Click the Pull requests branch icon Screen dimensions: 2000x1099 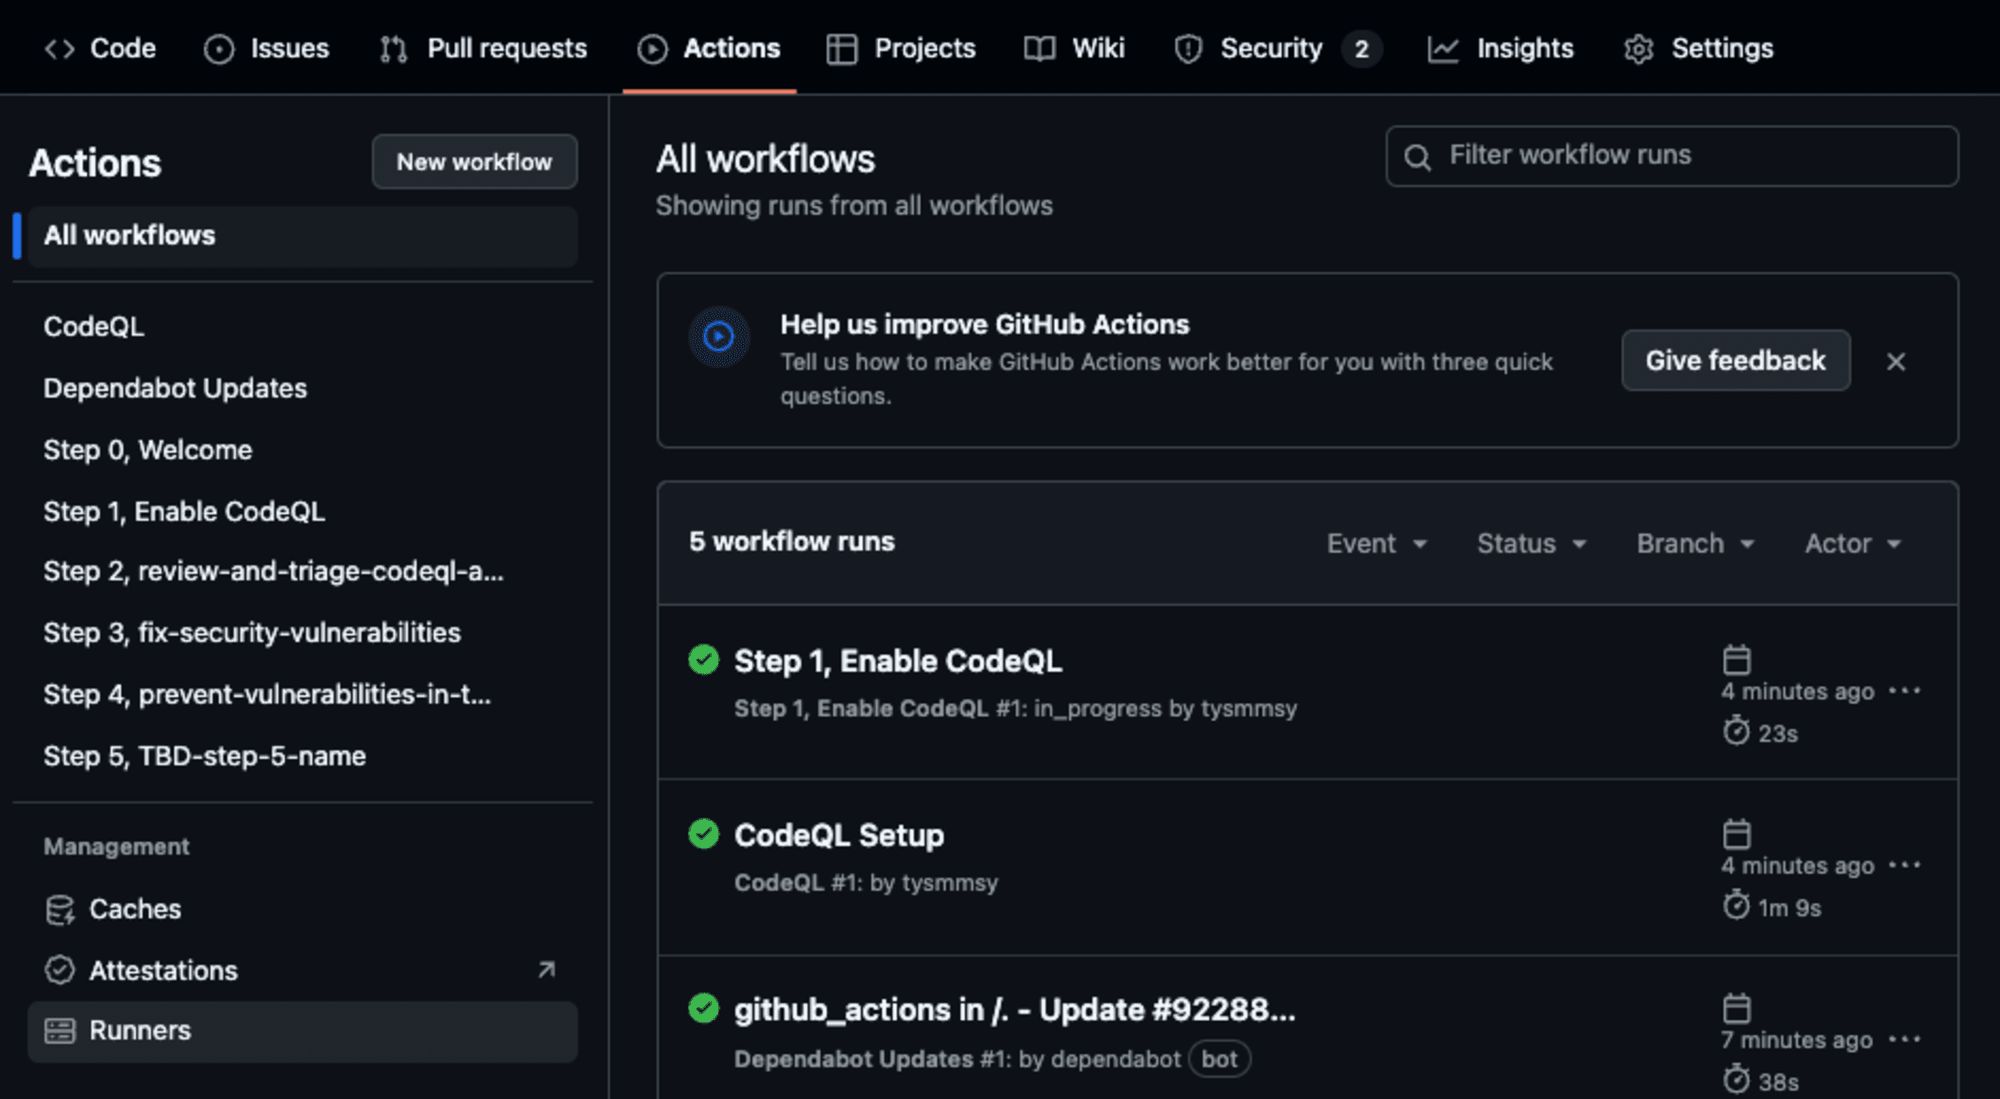(394, 49)
